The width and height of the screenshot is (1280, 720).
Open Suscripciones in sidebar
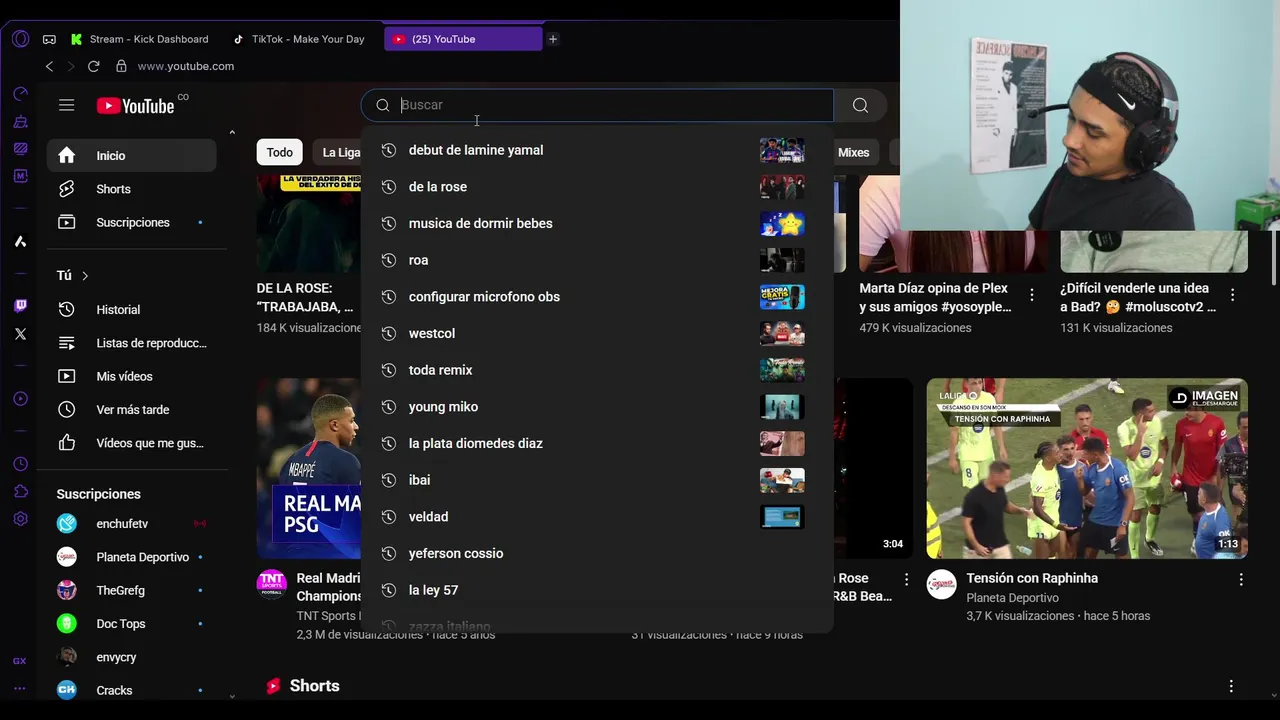(131, 222)
